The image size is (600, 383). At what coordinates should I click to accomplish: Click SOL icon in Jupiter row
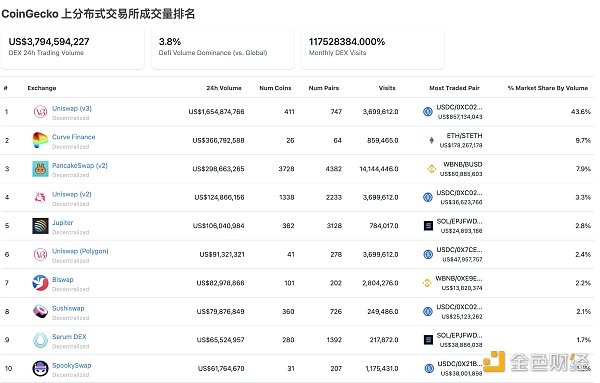click(x=429, y=226)
